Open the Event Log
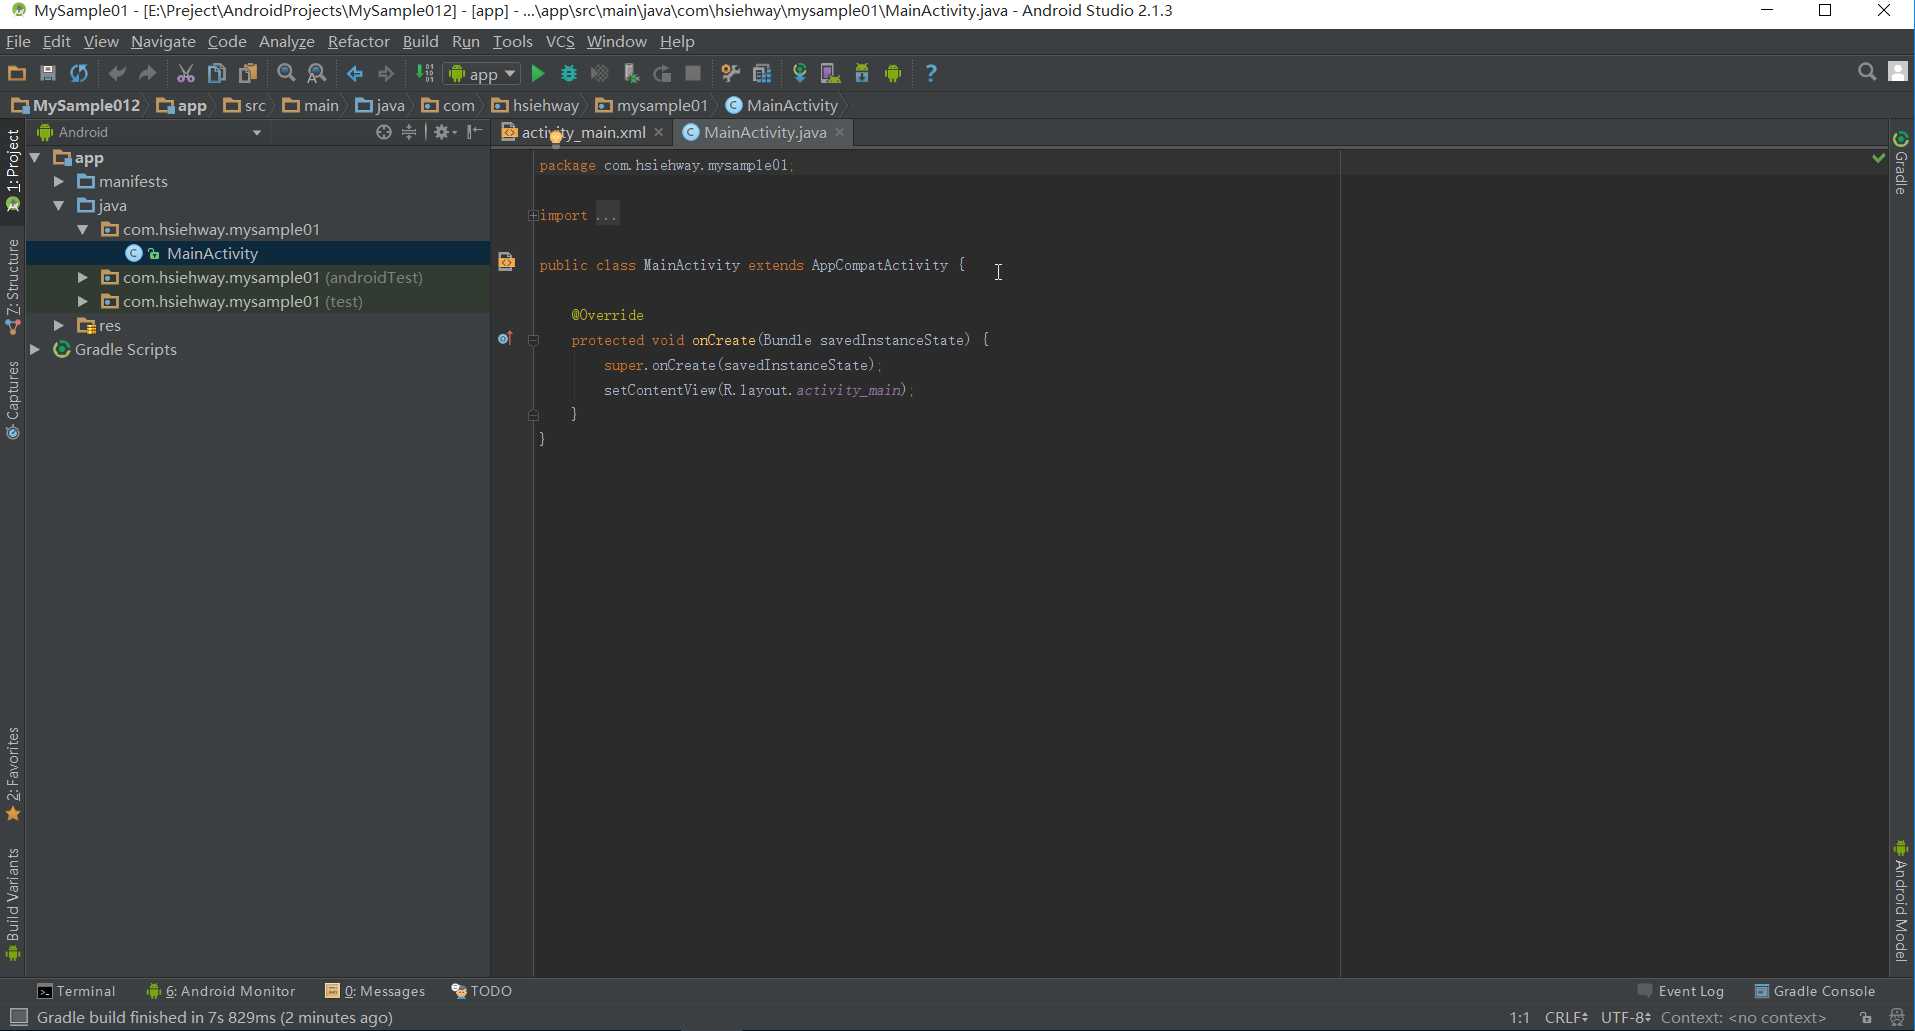Viewport: 1915px width, 1031px height. click(x=1681, y=991)
